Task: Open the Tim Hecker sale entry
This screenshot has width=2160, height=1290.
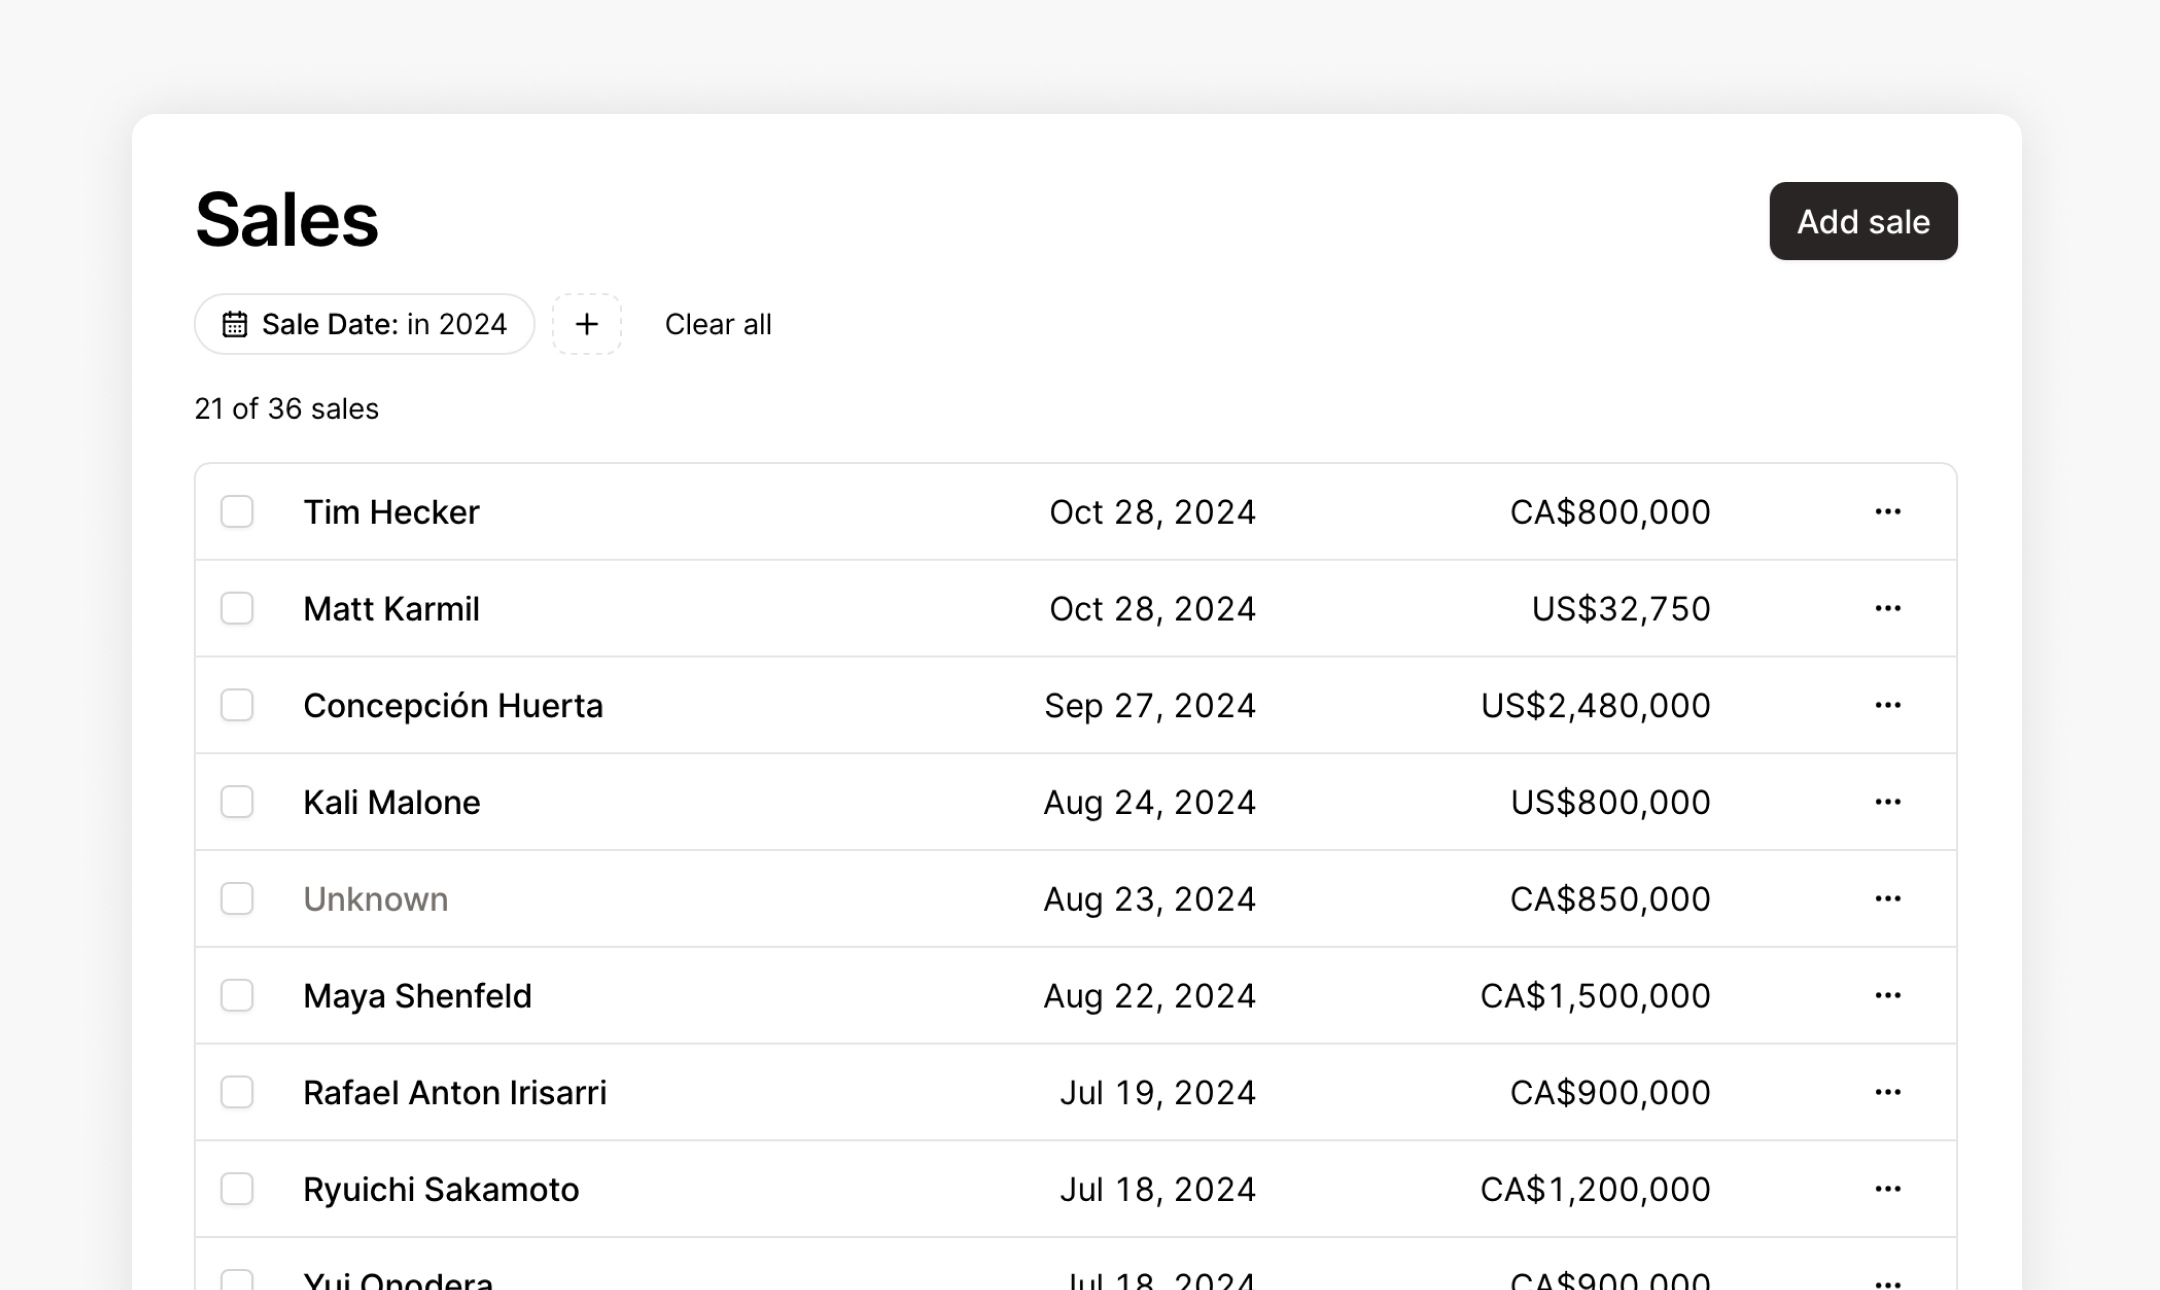Action: tap(391, 512)
